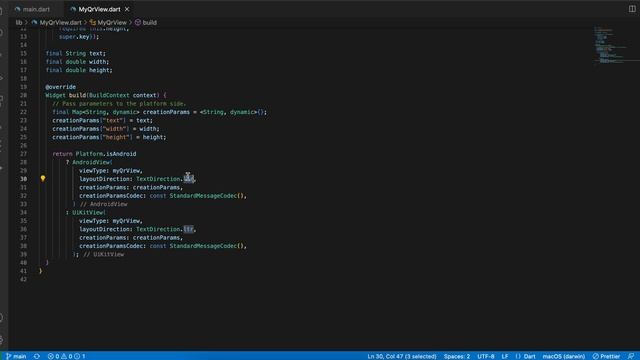Click the lightbulb quick-fix icon

click(x=43, y=178)
